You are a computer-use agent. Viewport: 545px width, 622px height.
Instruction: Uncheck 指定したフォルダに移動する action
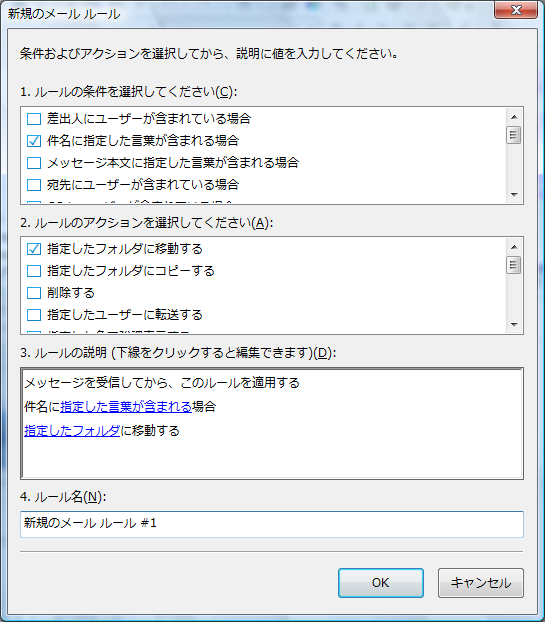[34, 249]
